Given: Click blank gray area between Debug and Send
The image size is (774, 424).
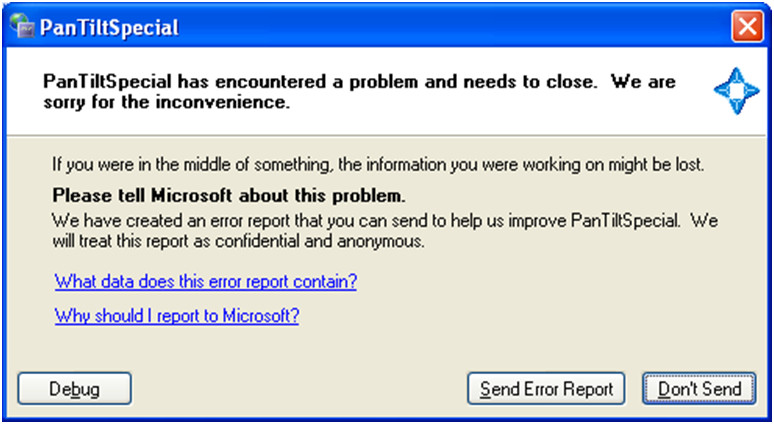Looking at the screenshot, I should pos(300,388).
